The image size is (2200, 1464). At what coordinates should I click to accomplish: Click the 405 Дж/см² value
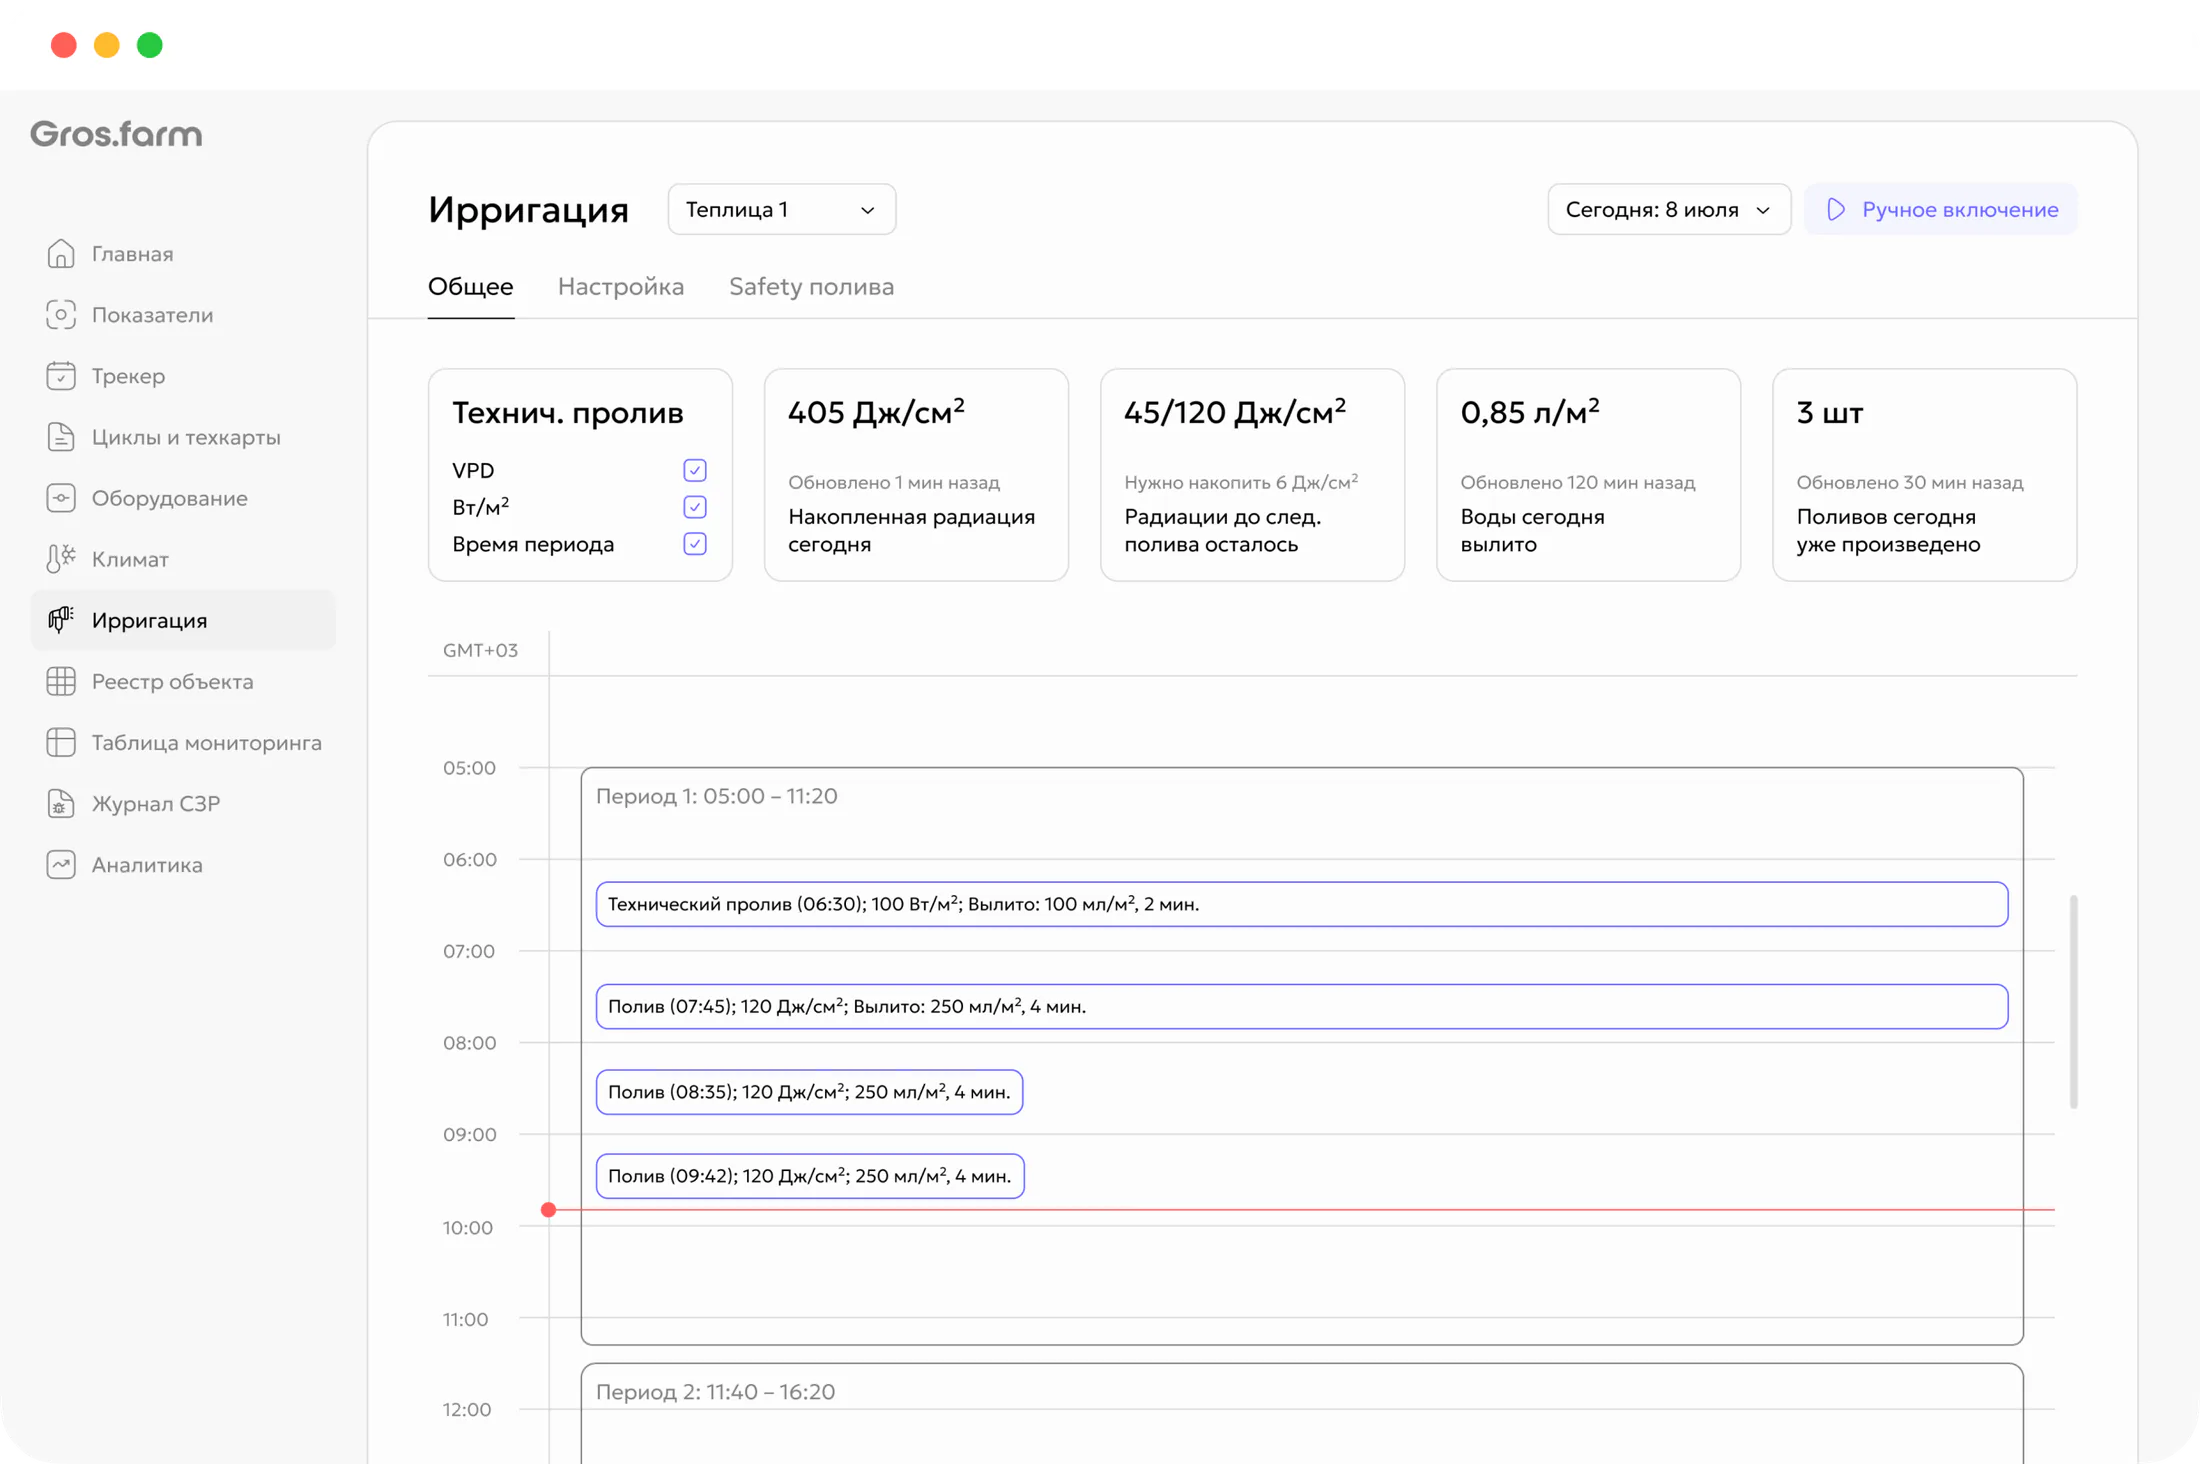tap(876, 412)
